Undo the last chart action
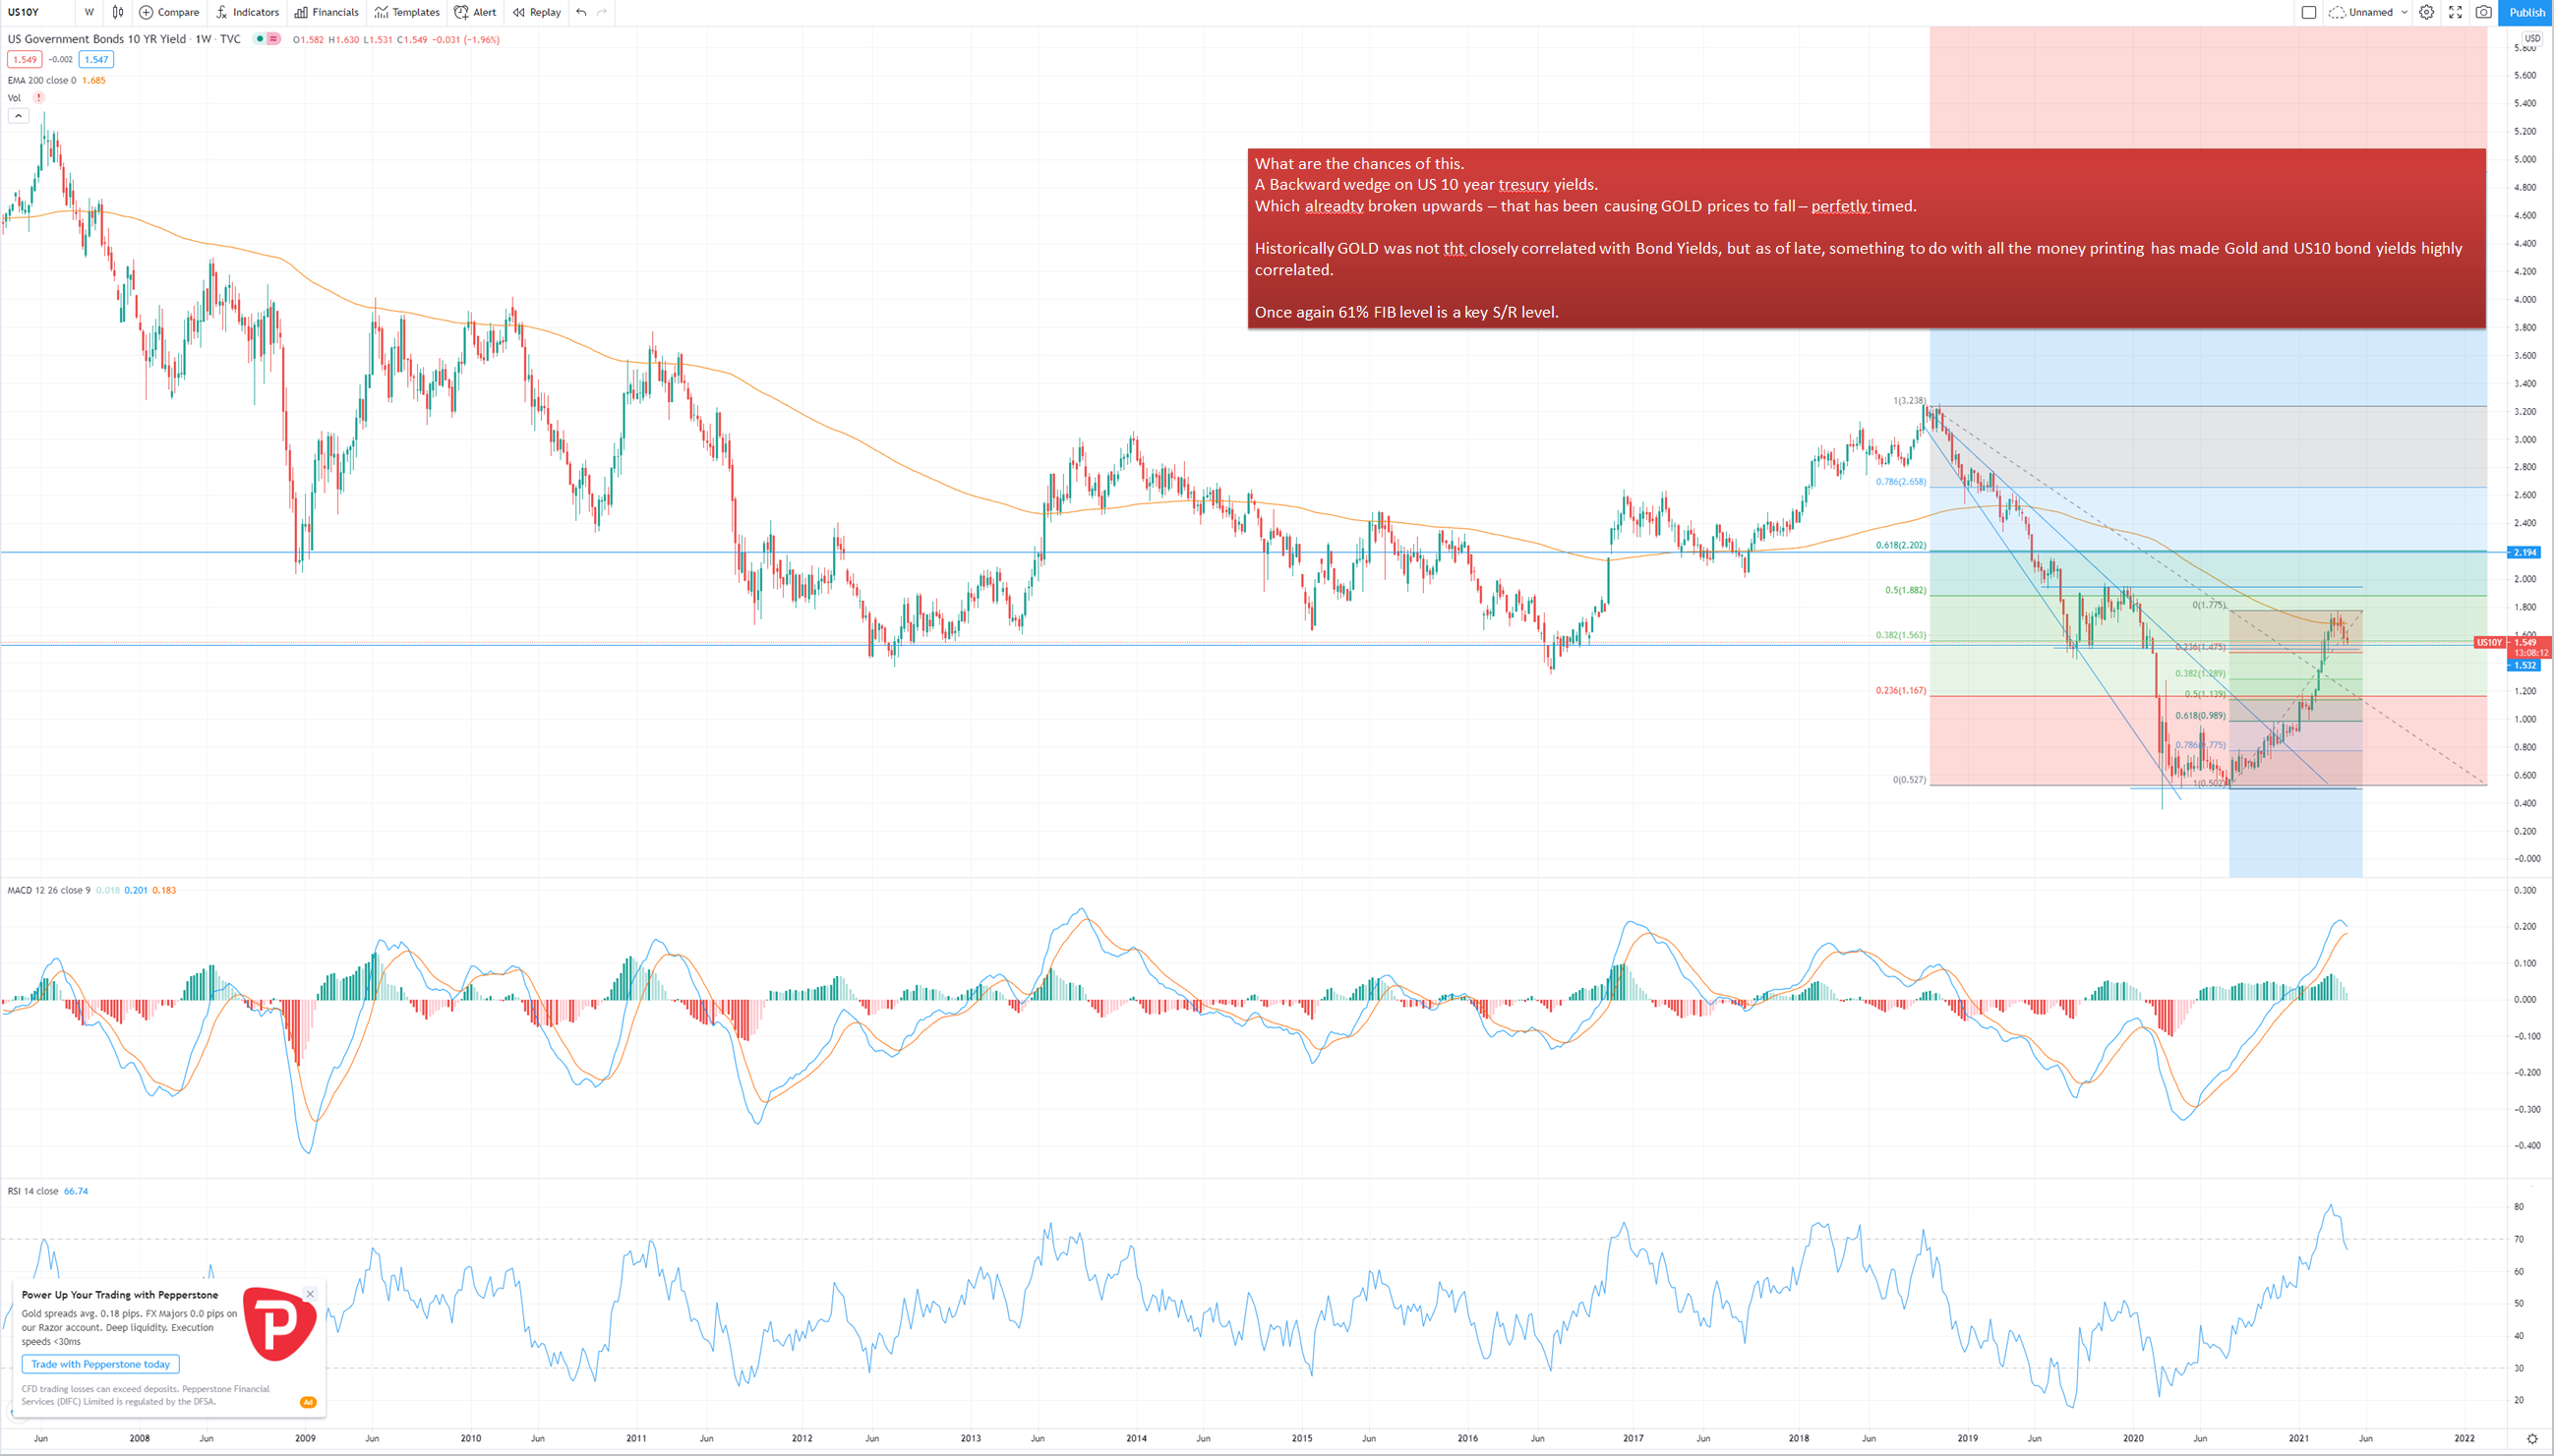This screenshot has width=2554, height=1456. click(581, 12)
